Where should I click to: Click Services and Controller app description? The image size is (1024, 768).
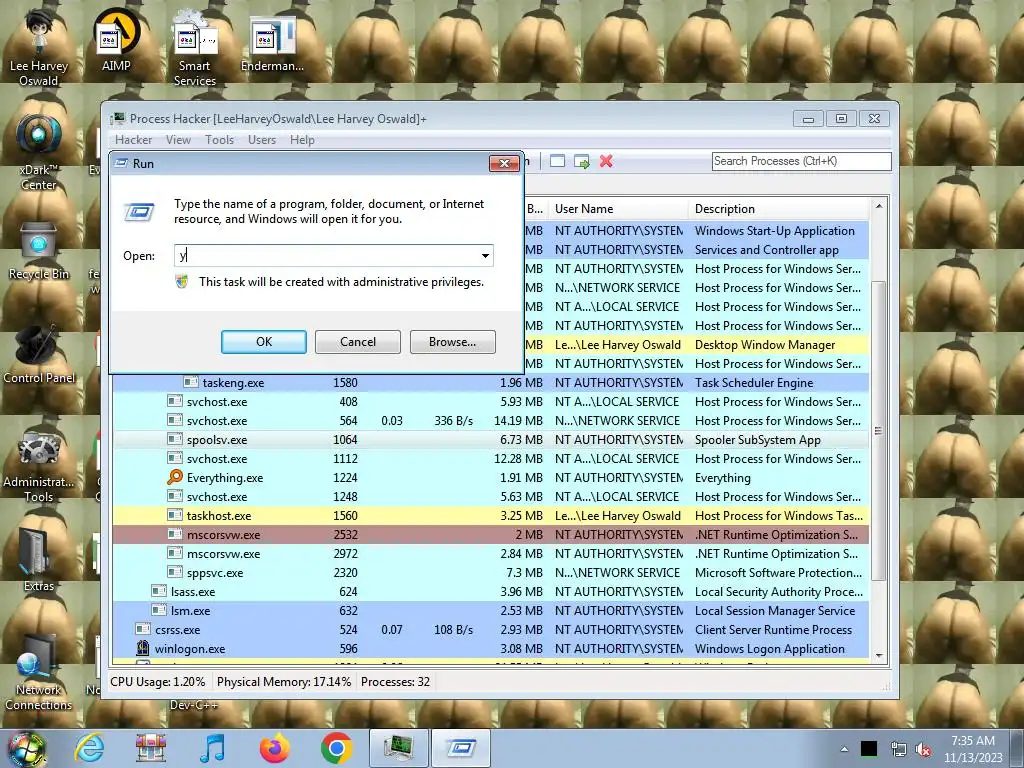pyautogui.click(x=767, y=249)
